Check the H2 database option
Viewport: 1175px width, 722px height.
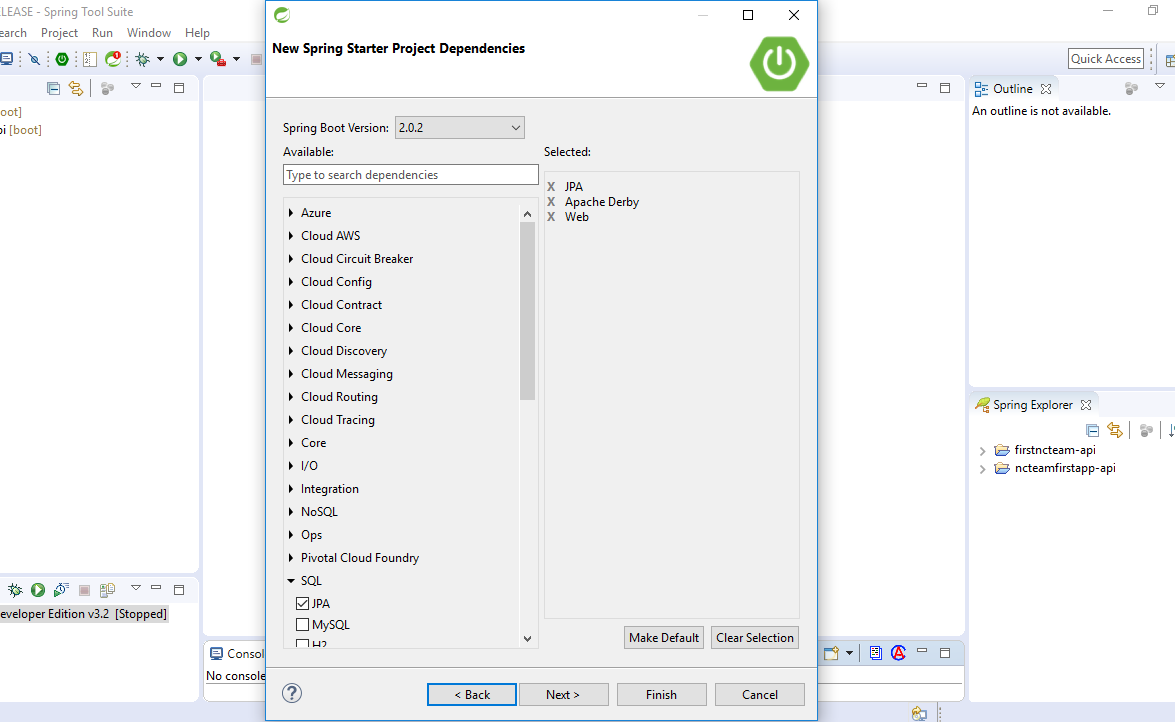303,644
